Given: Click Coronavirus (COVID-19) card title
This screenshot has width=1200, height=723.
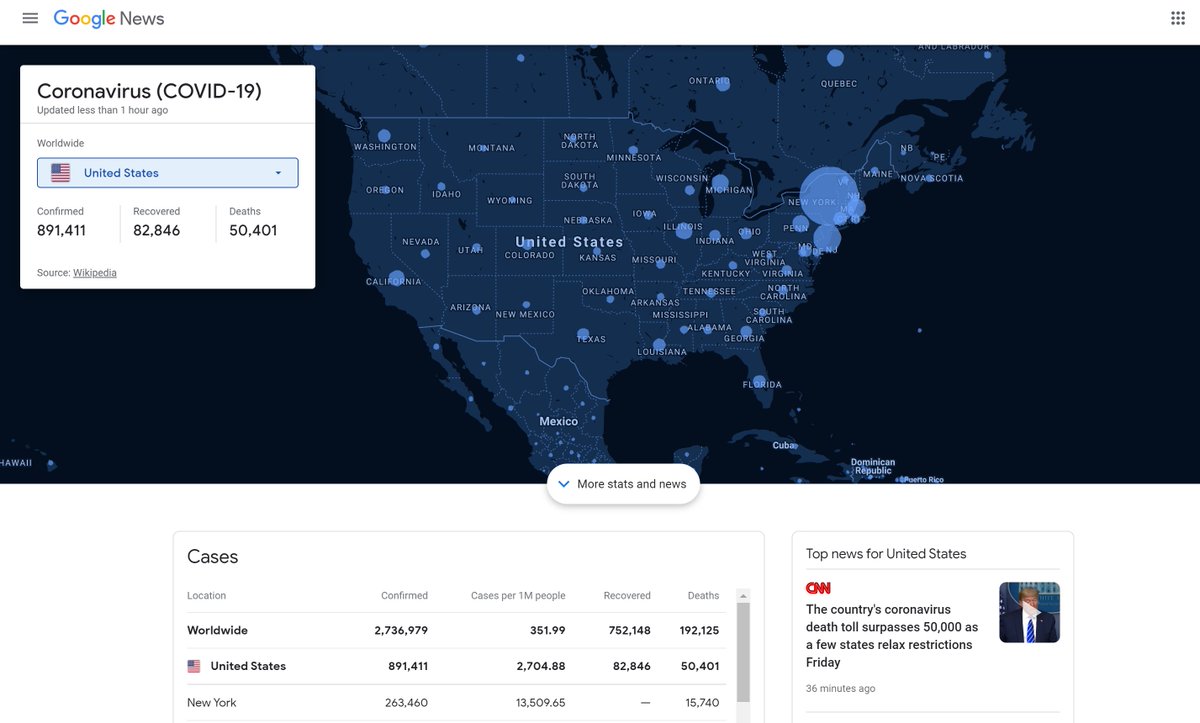Looking at the screenshot, I should (x=149, y=91).
